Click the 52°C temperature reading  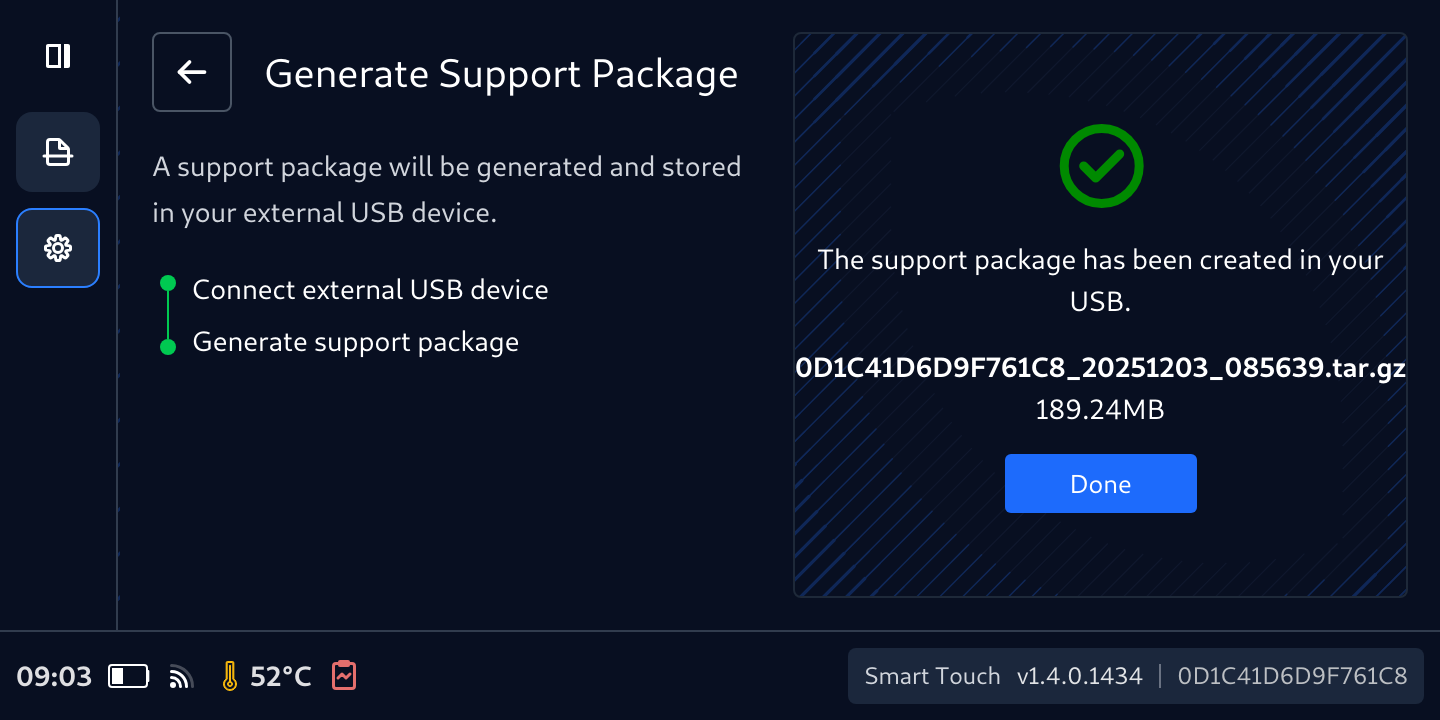tap(280, 677)
